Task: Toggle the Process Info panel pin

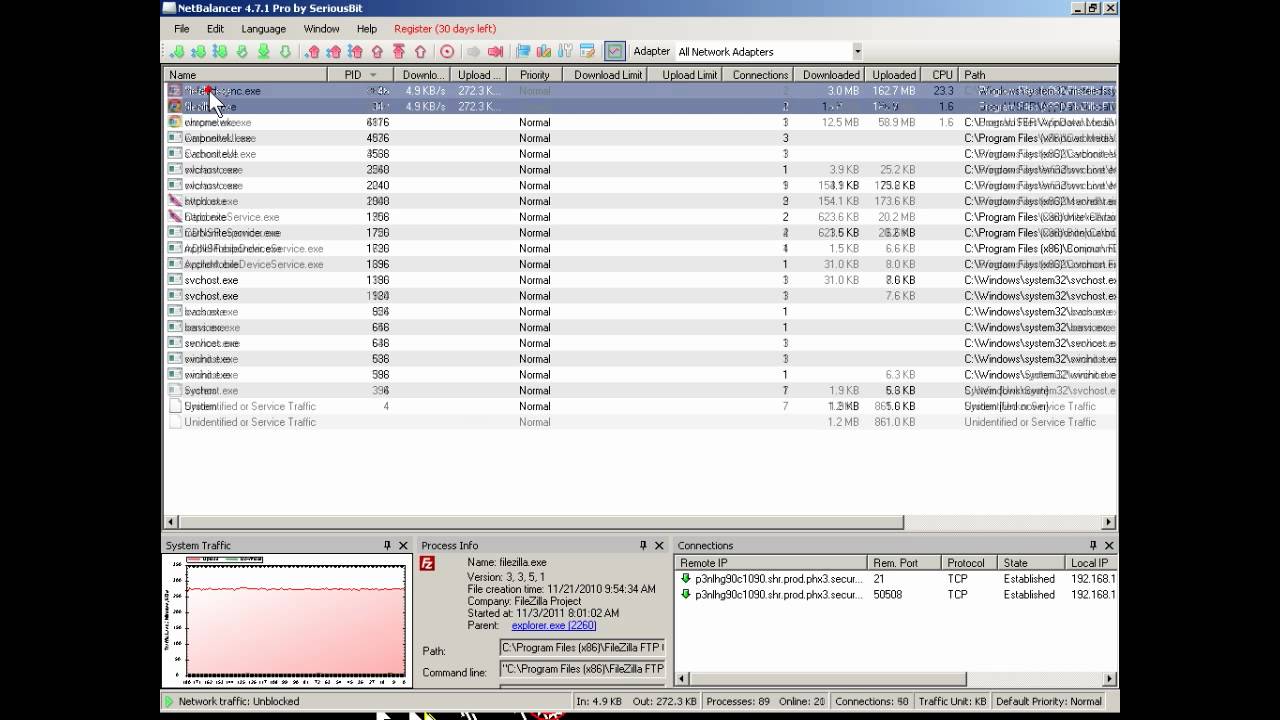Action: (x=643, y=546)
